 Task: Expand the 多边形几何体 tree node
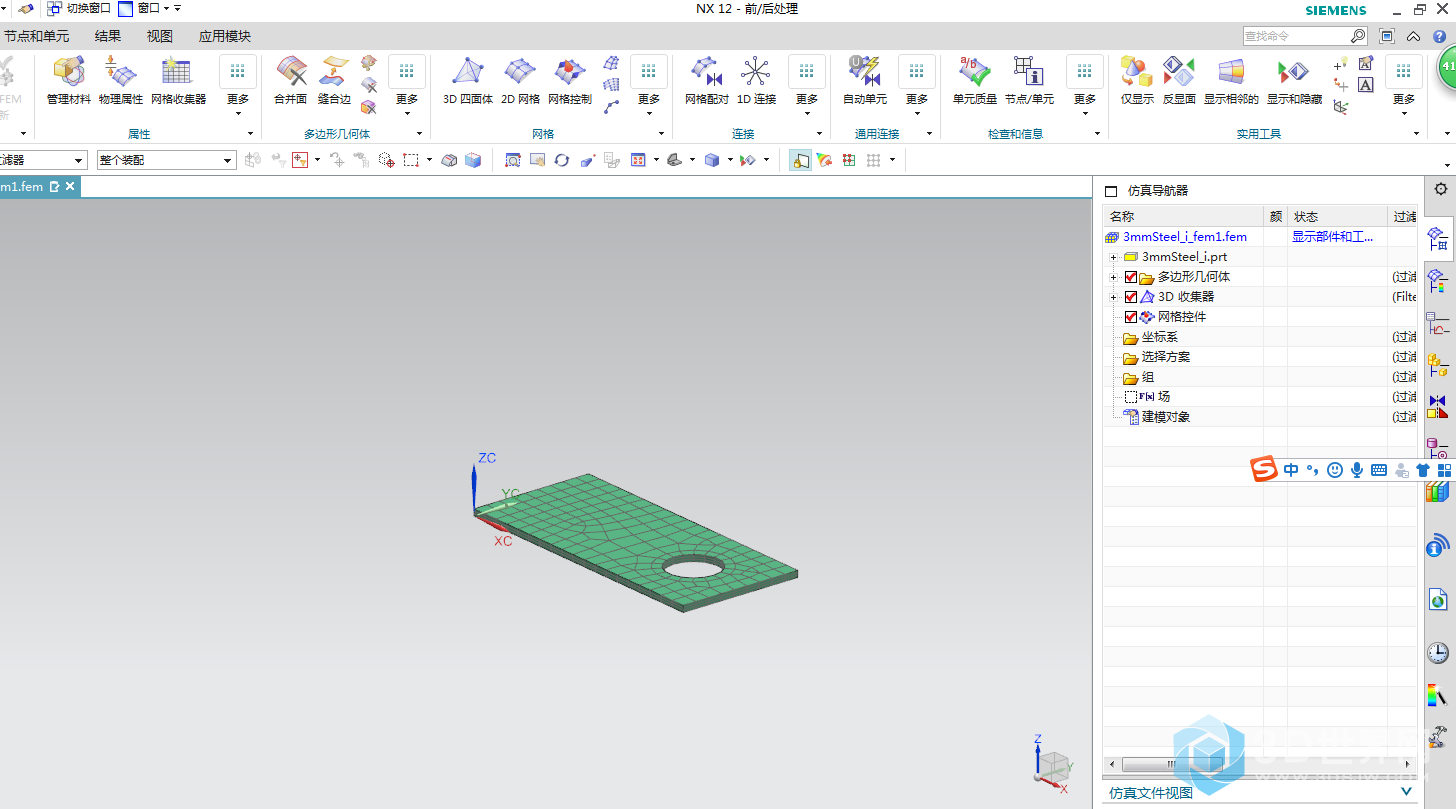1113,277
